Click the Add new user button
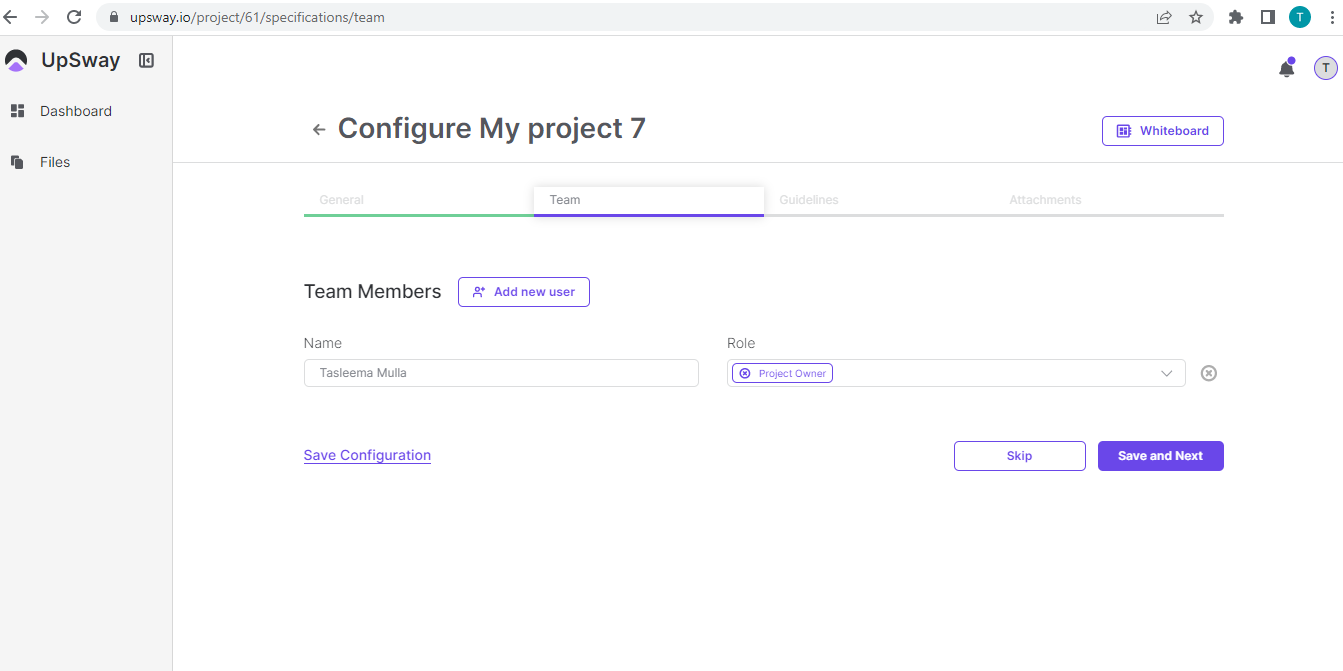This screenshot has height=671, width=1343. coord(523,292)
